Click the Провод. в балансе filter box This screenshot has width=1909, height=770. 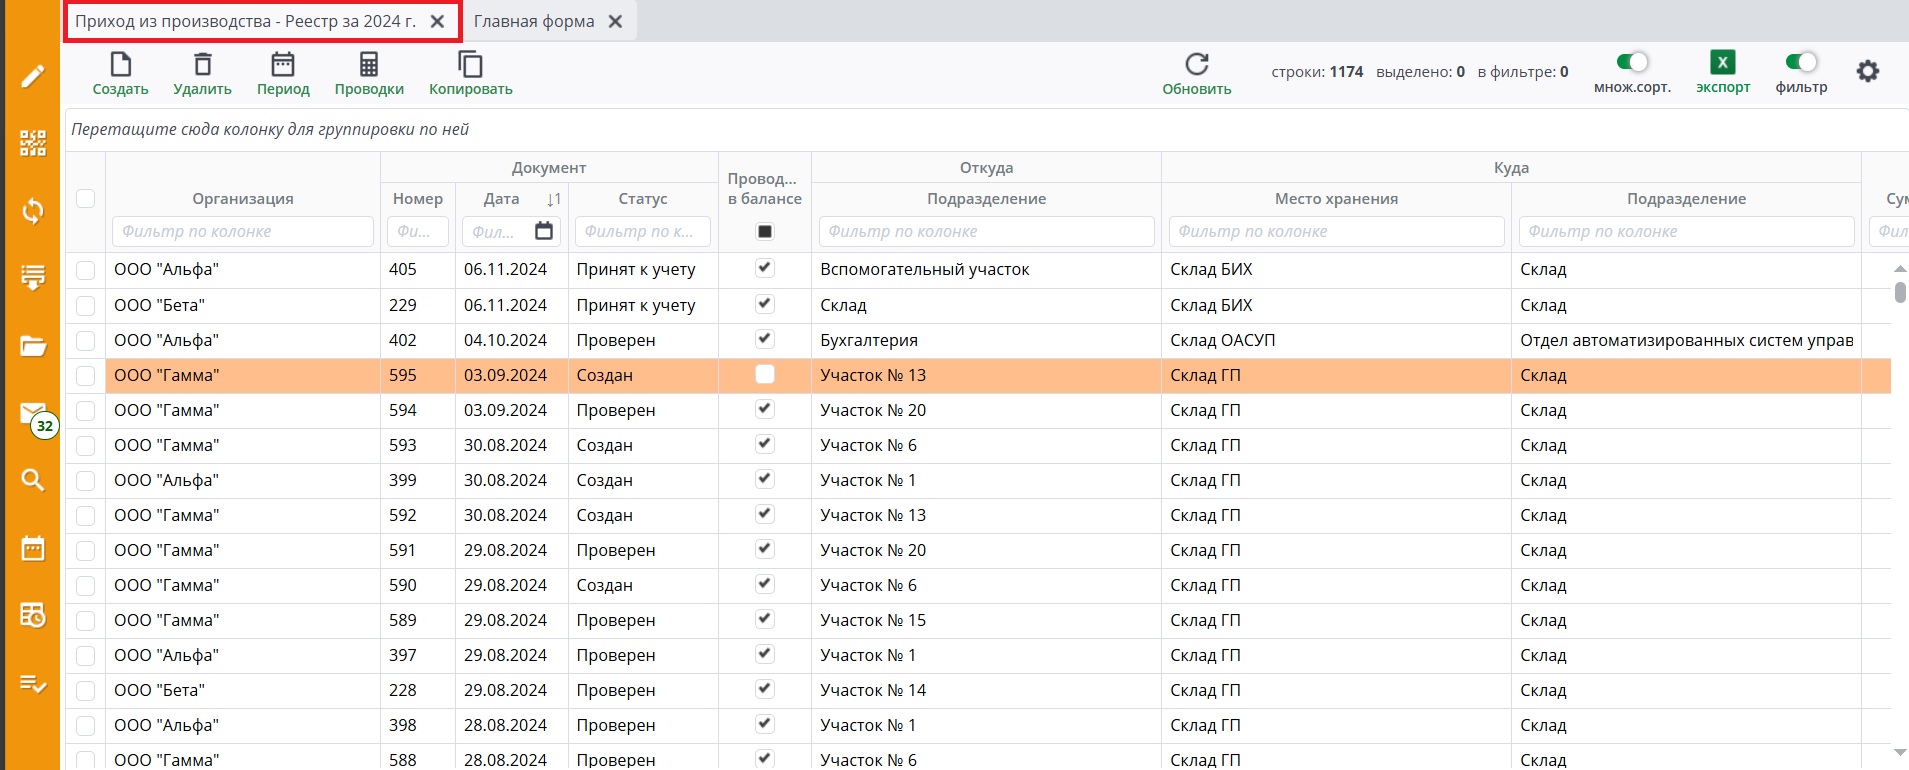[x=765, y=232]
